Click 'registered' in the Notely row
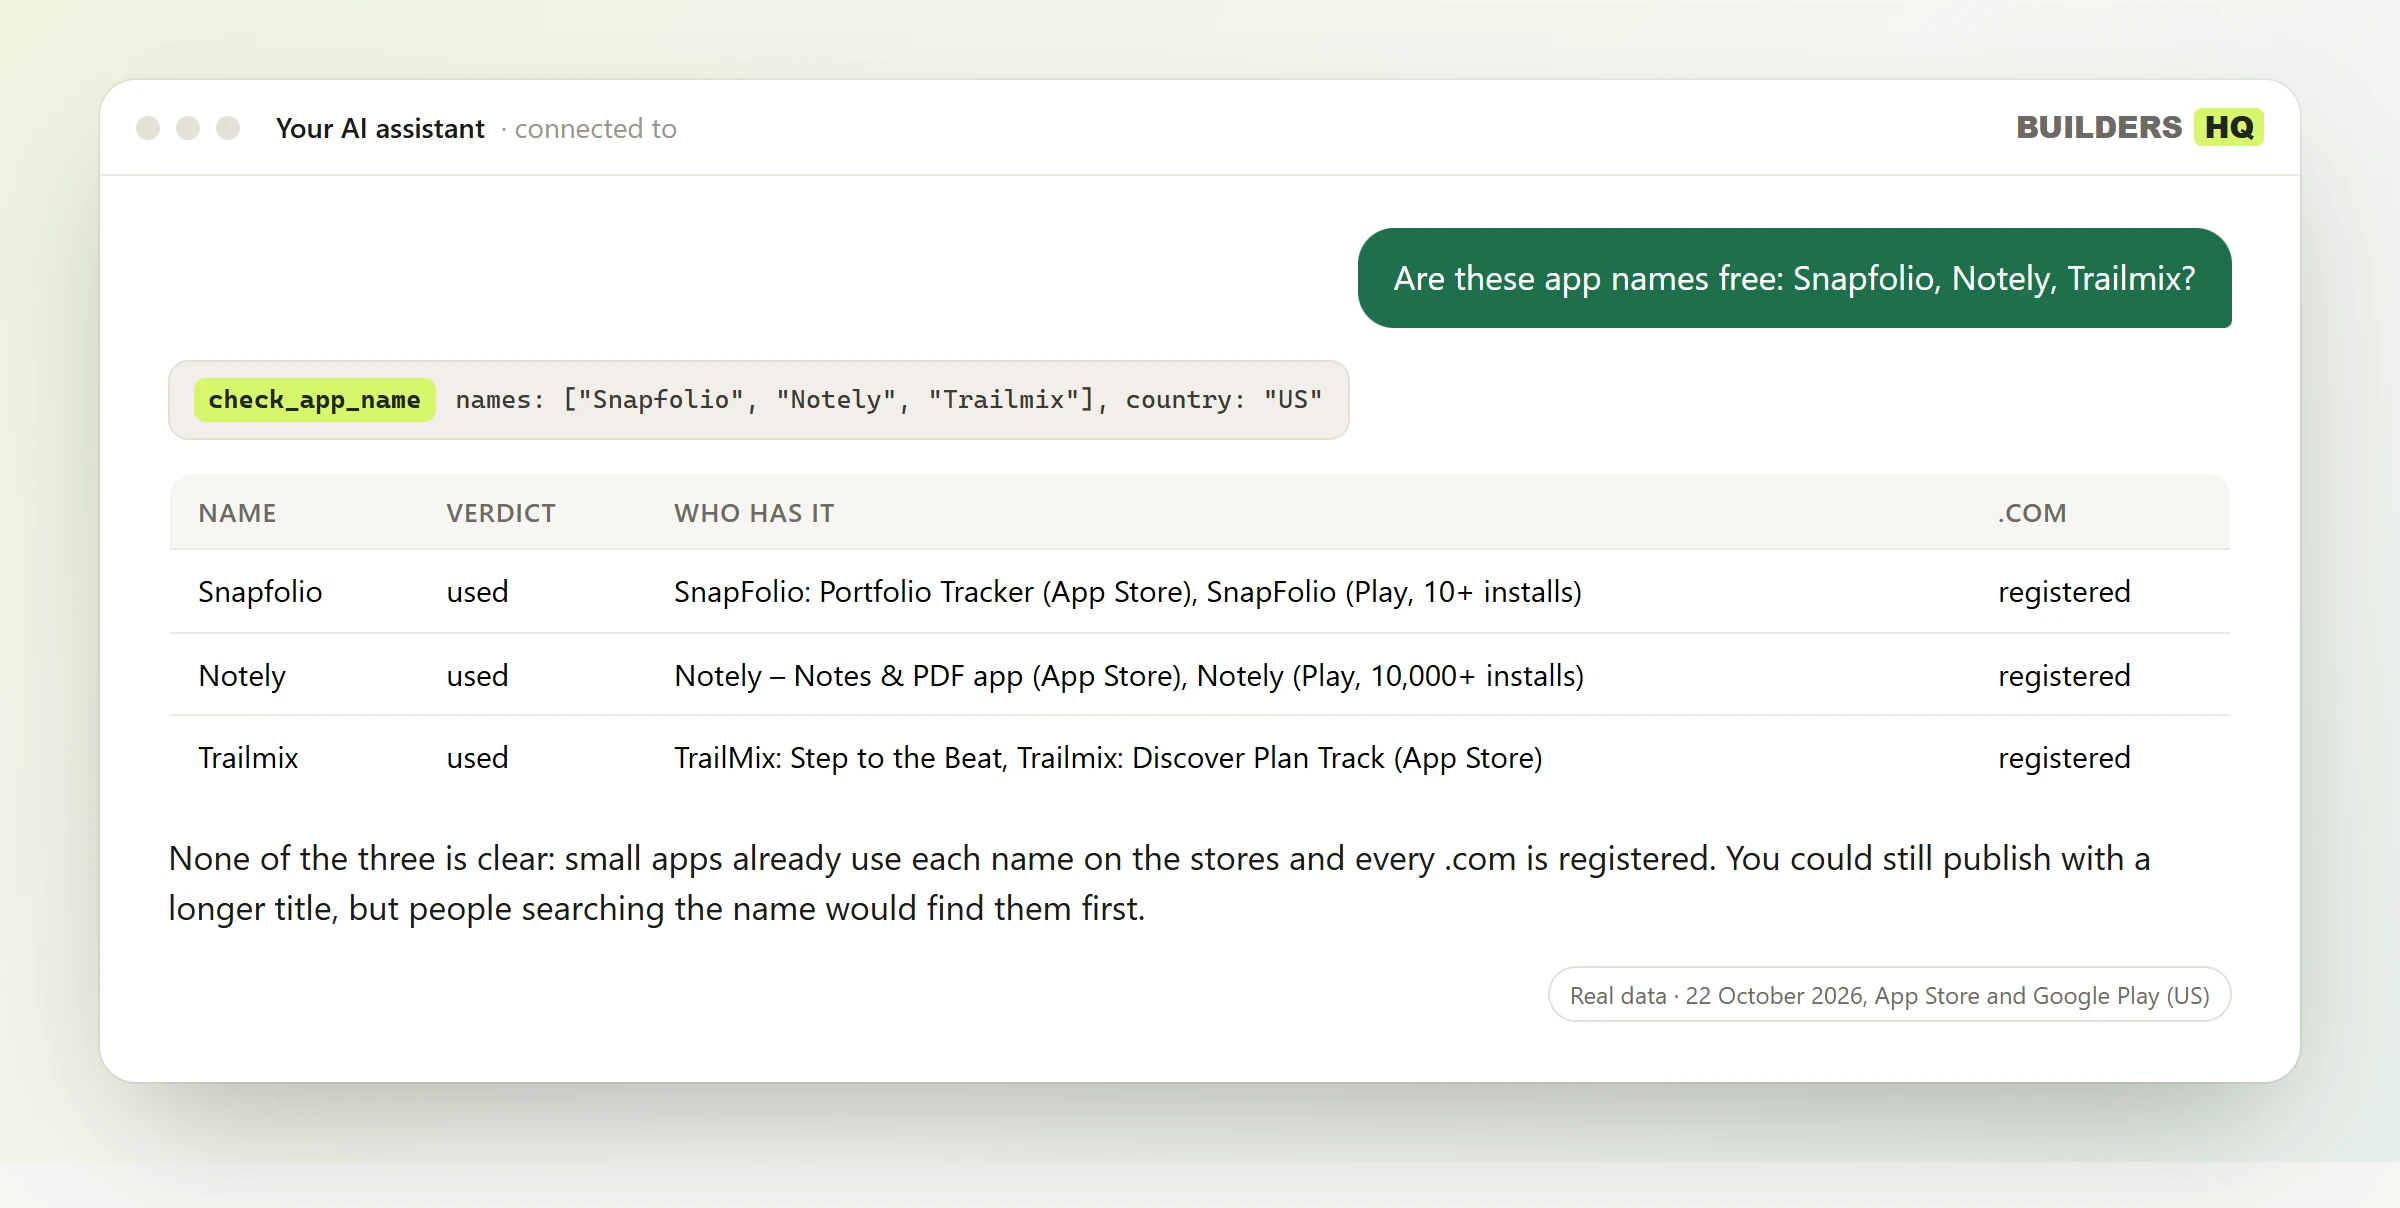 click(x=2064, y=676)
